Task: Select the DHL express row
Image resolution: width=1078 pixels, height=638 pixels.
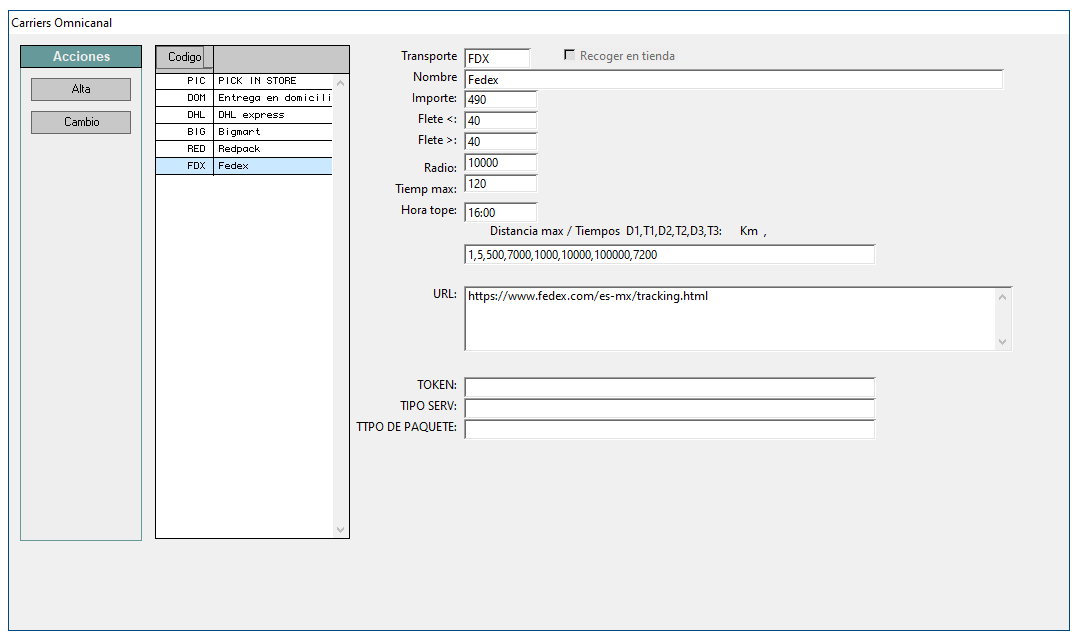Action: click(x=244, y=115)
